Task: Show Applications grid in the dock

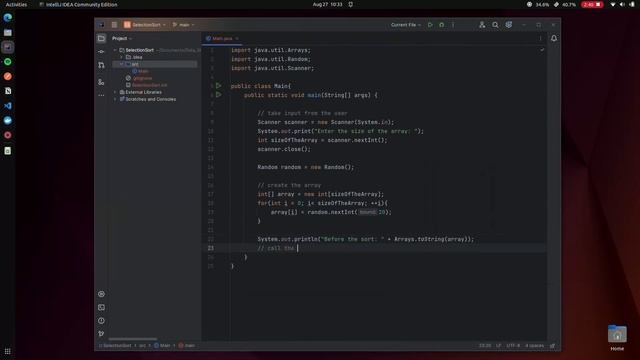Action: coord(8,351)
